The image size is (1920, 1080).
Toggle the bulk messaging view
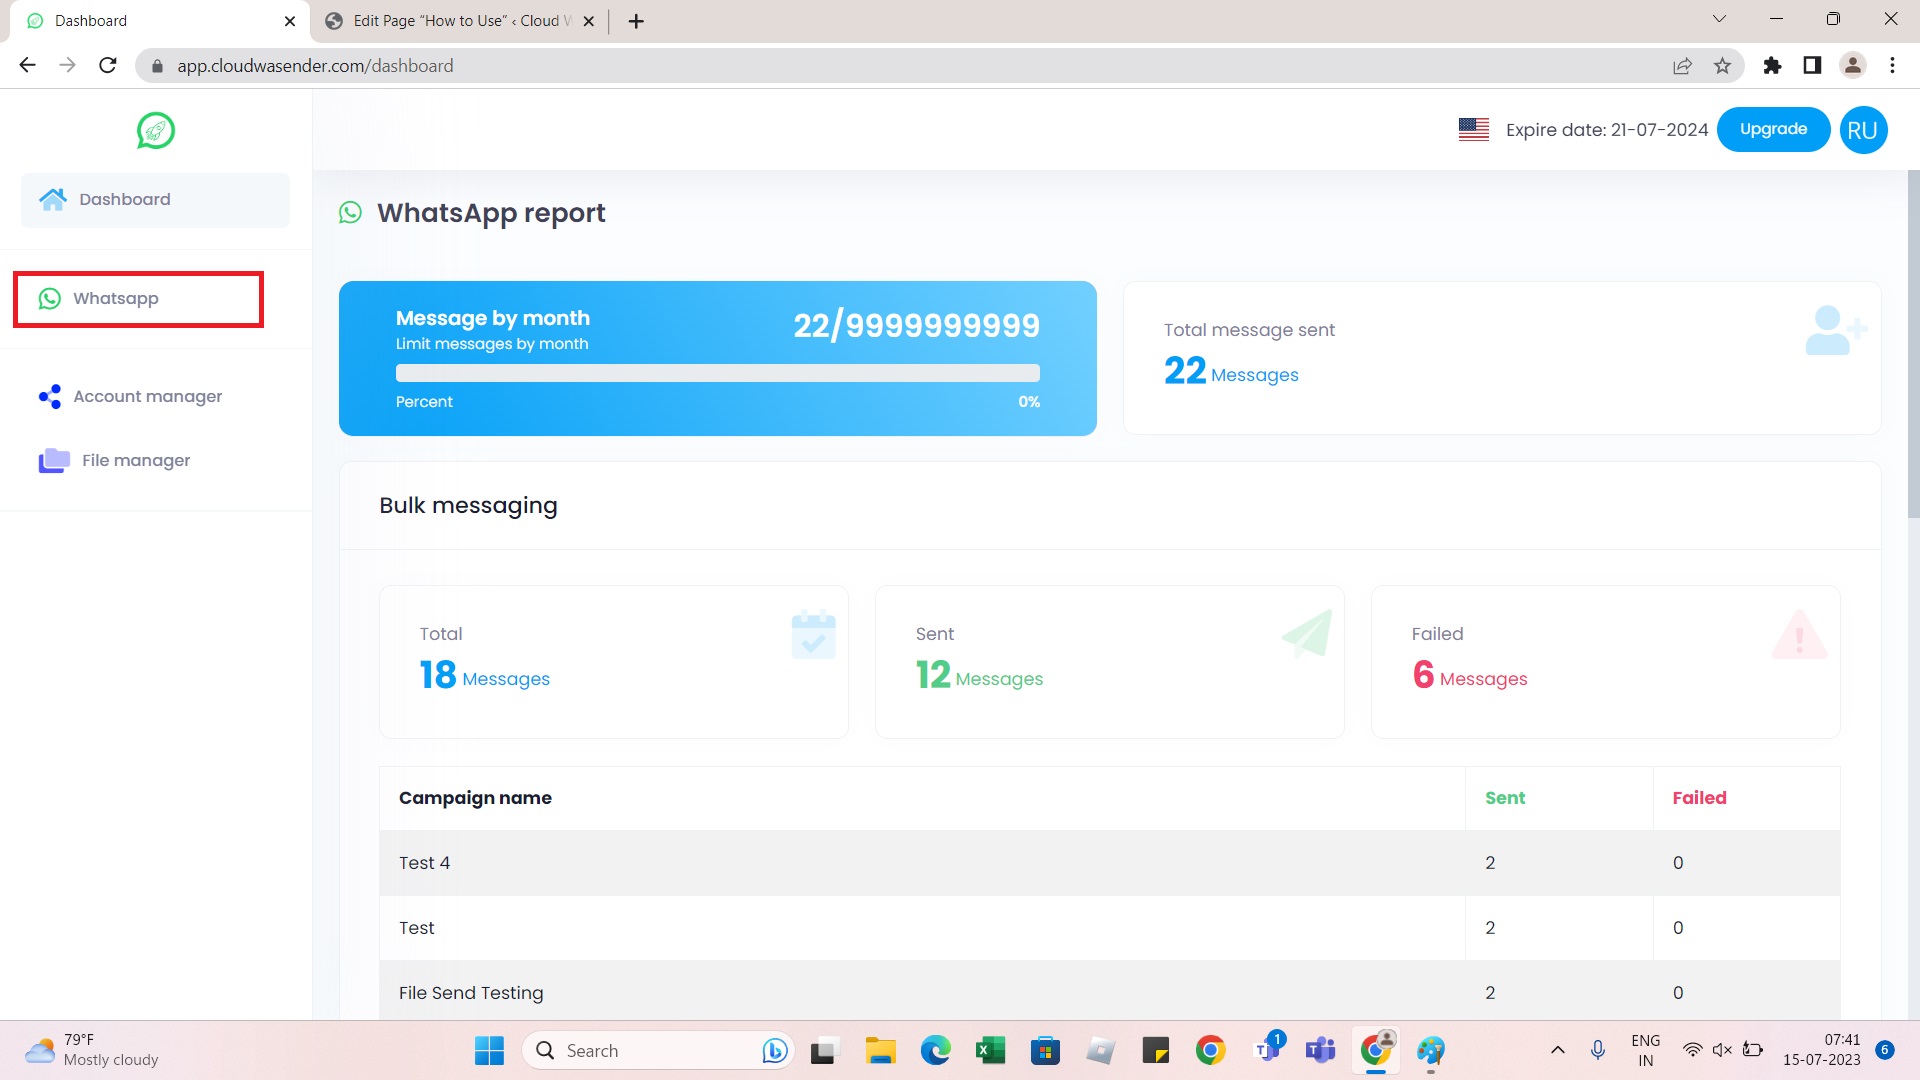[468, 505]
